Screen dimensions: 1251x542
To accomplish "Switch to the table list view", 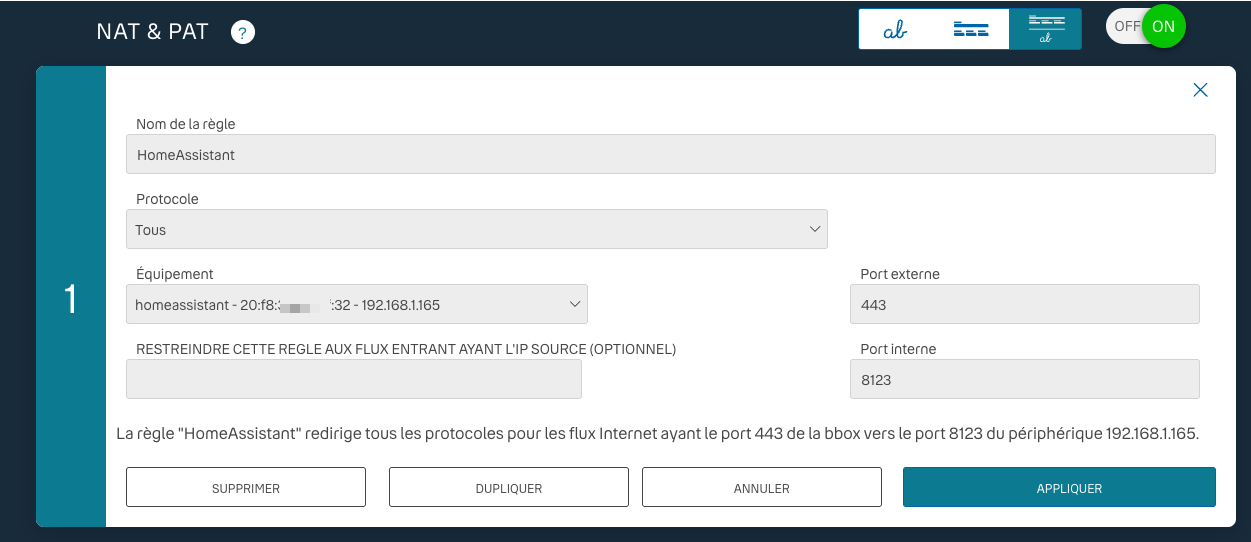I will pyautogui.click(x=970, y=29).
